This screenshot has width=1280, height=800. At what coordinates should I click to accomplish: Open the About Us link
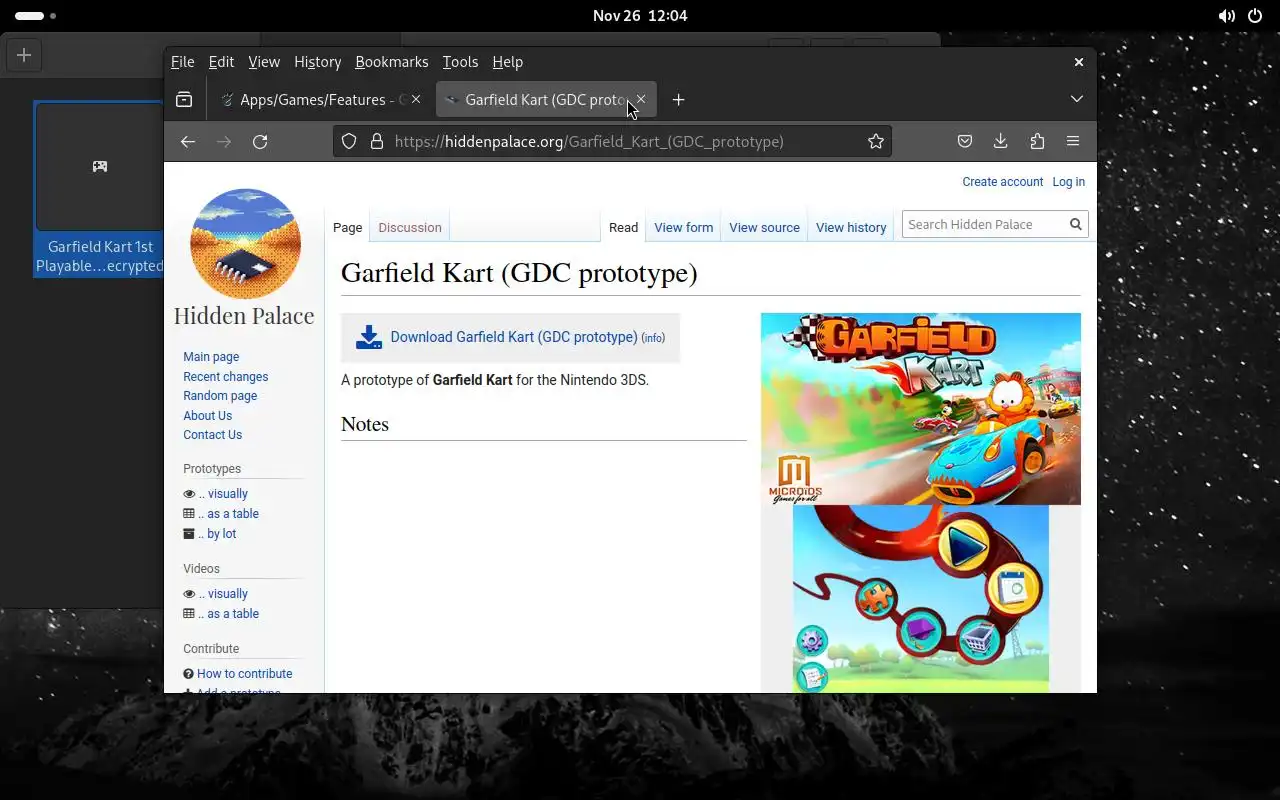tap(208, 416)
